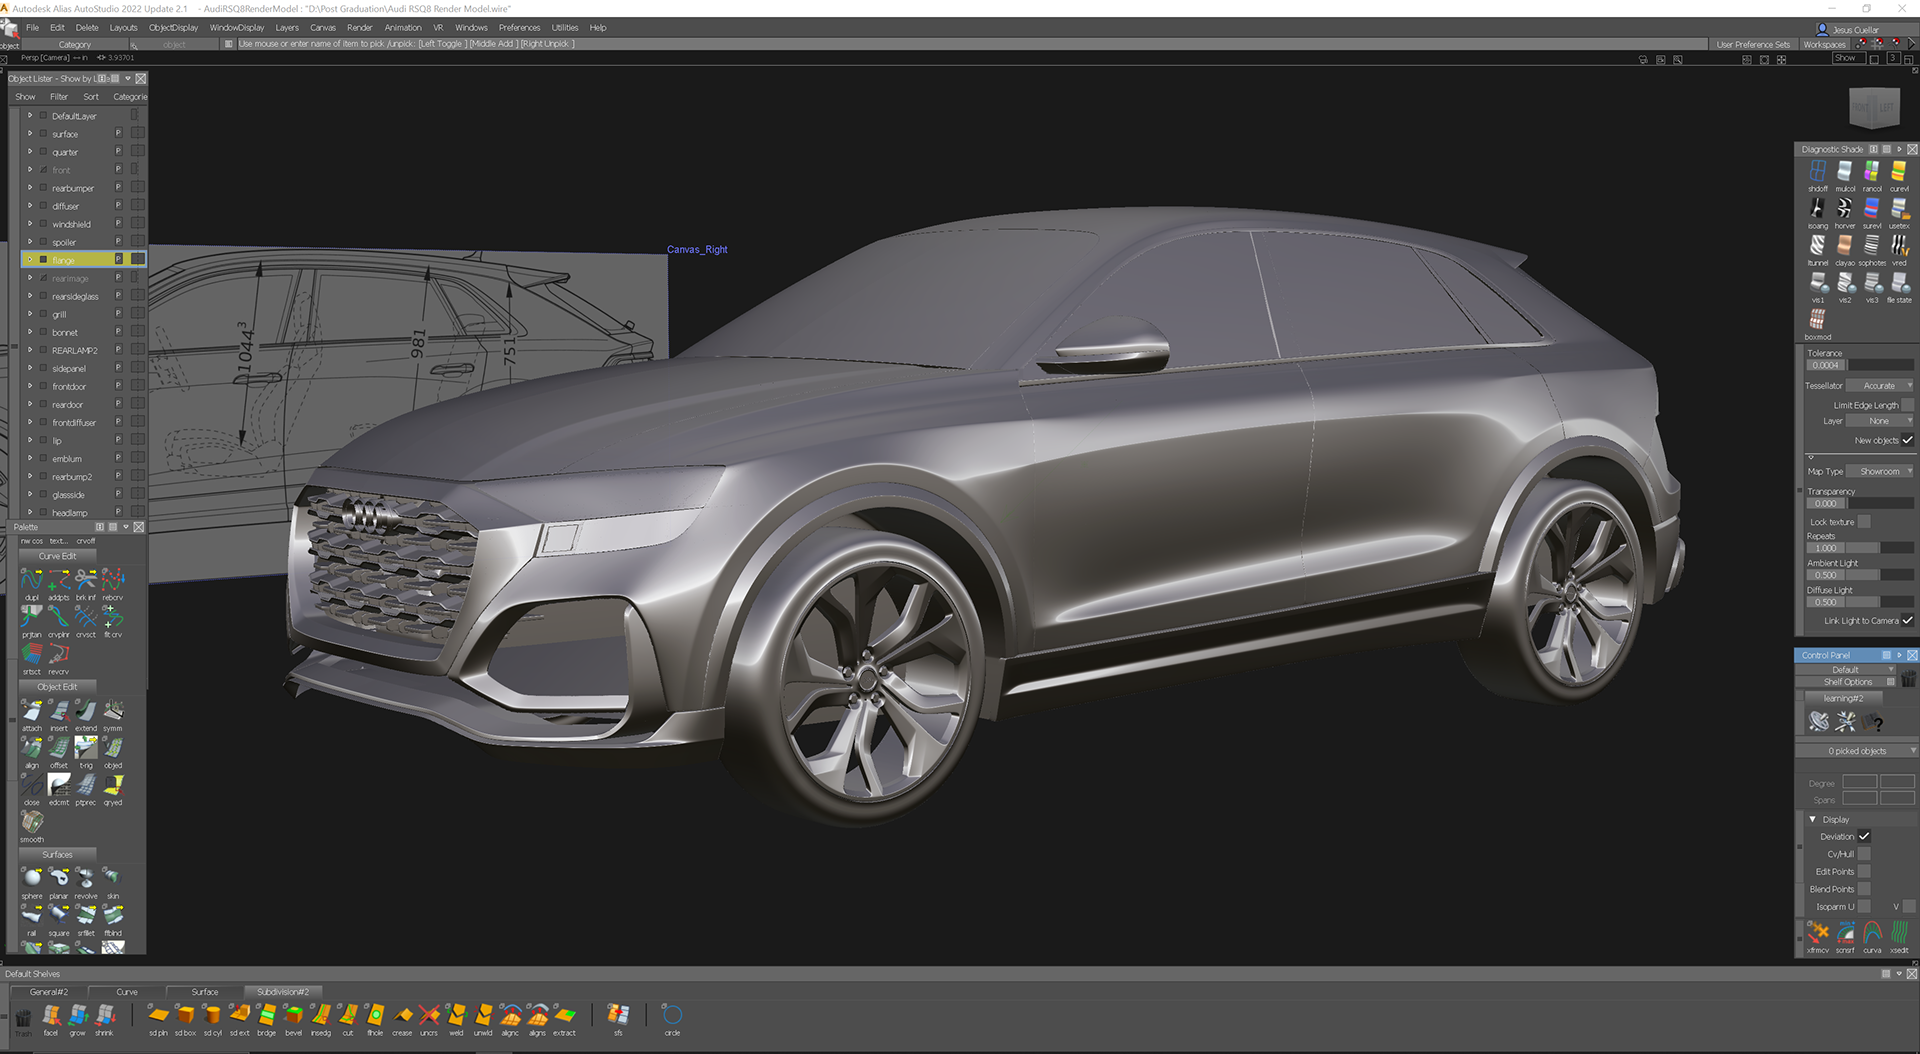The image size is (1920, 1054).
Task: Select the sd box subdivision primitive tool
Action: click(185, 1016)
